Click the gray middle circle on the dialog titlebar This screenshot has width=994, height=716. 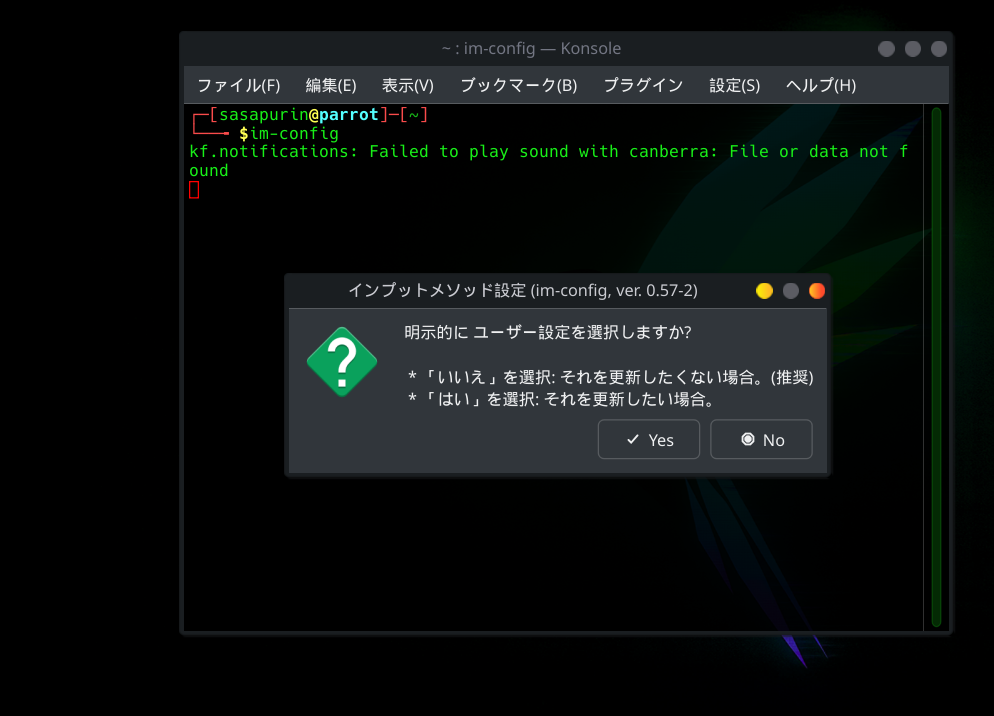point(790,290)
